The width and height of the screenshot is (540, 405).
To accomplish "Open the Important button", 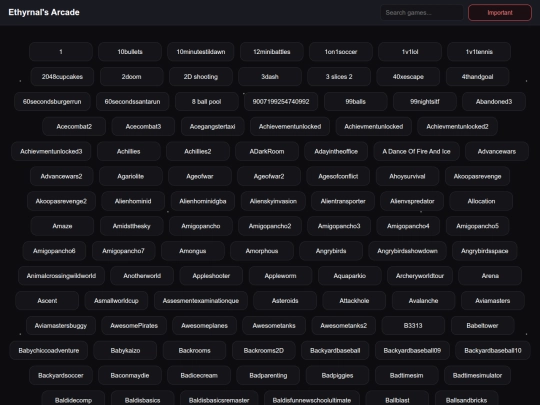I will point(500,13).
